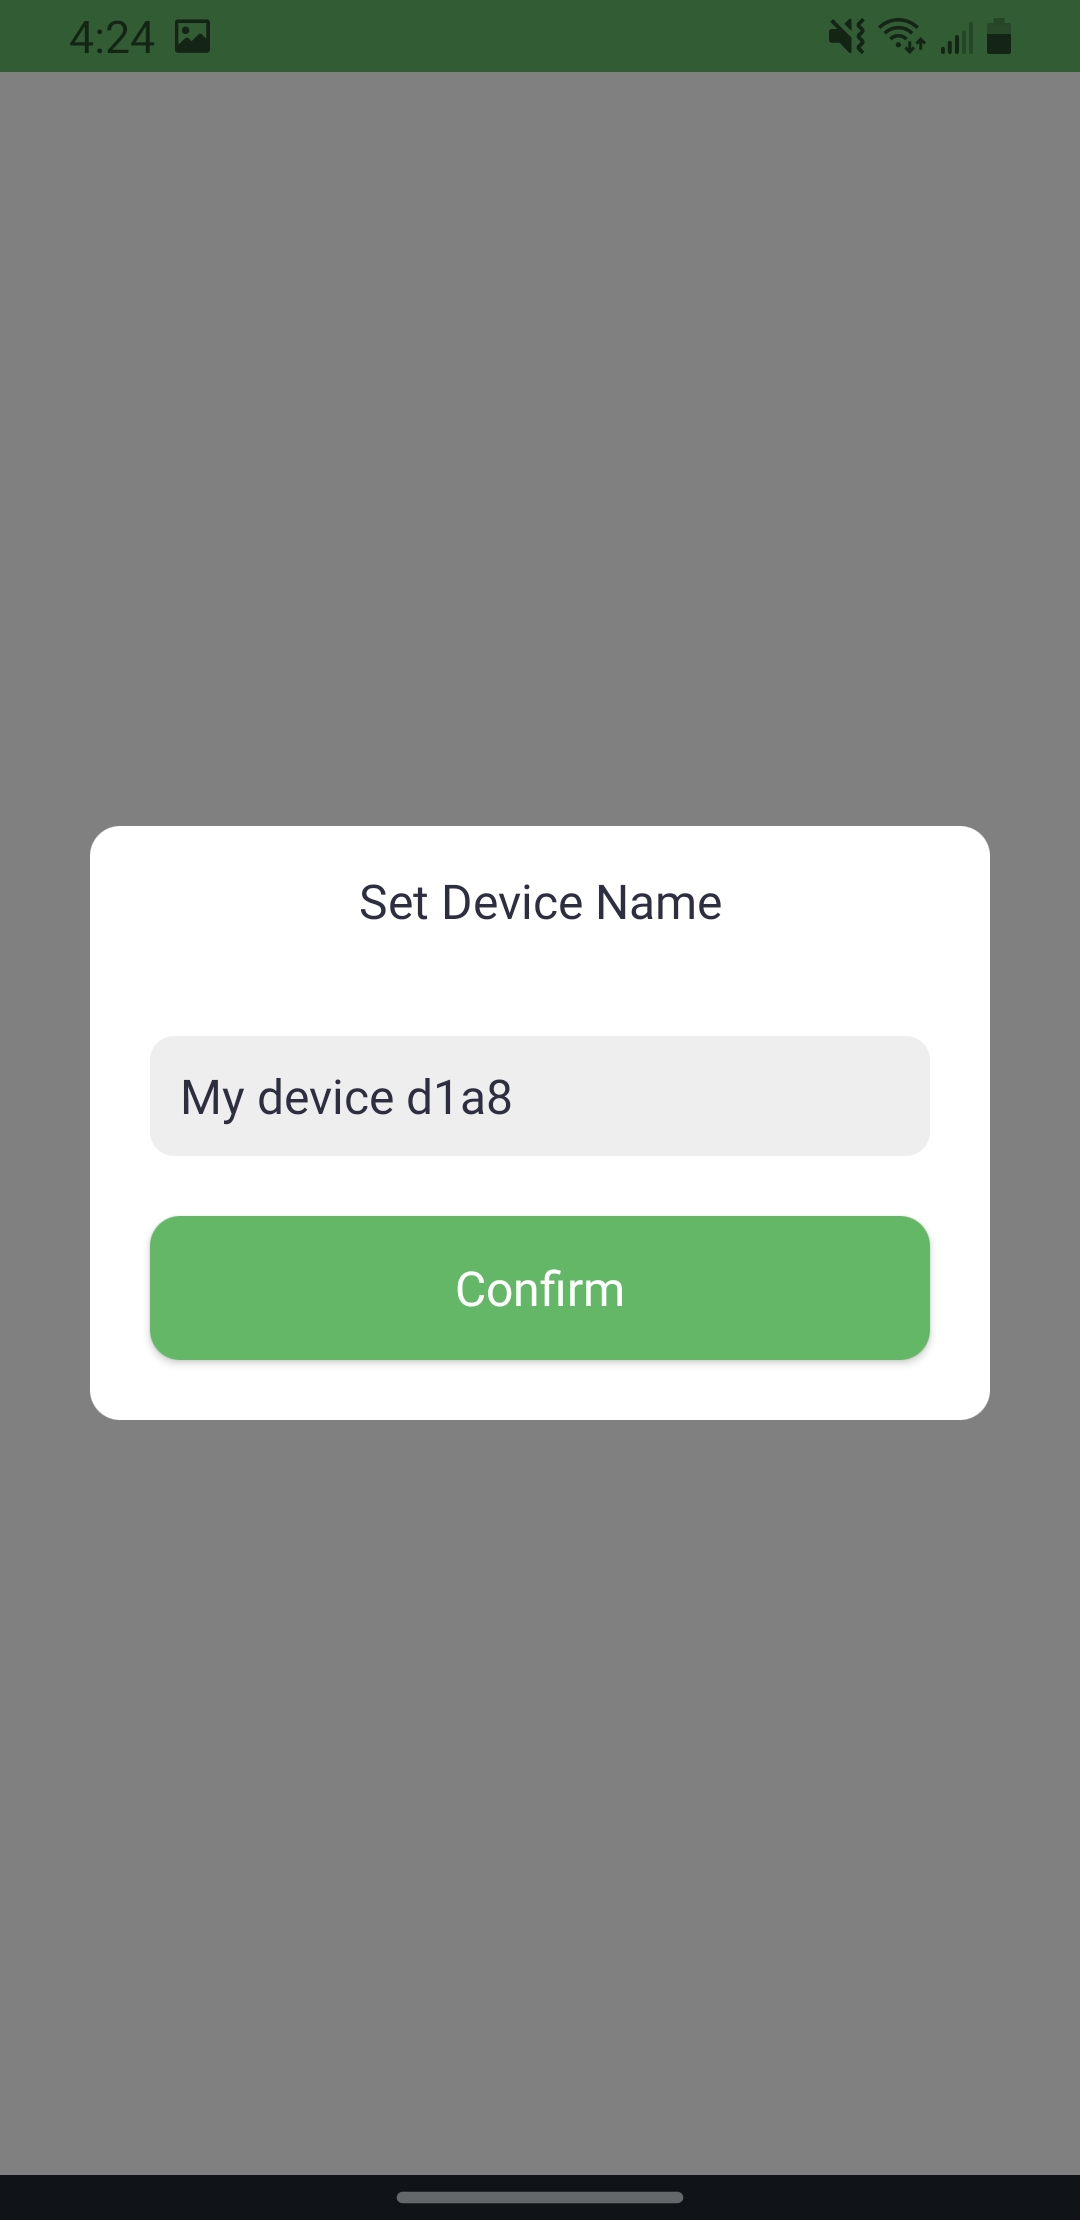Tap the Set Device Name dialog title
Image resolution: width=1080 pixels, height=2220 pixels.
540,902
